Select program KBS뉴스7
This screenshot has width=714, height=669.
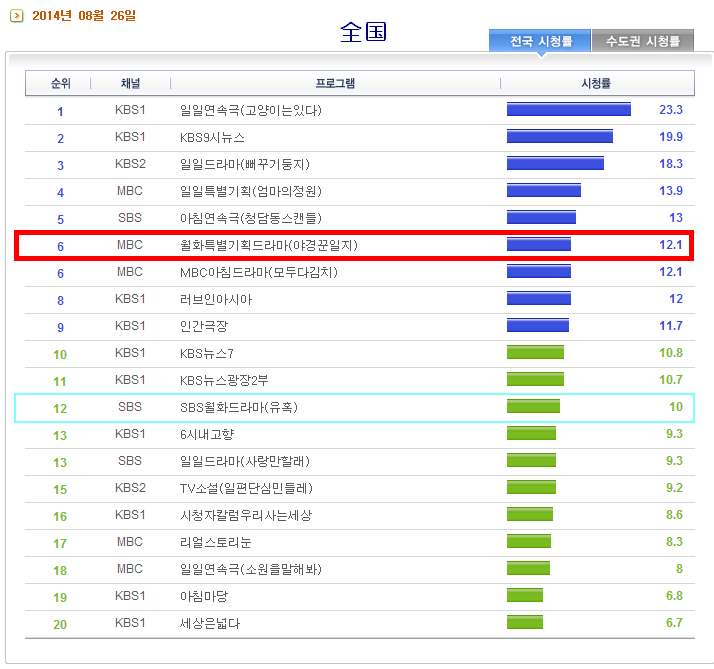(x=207, y=353)
